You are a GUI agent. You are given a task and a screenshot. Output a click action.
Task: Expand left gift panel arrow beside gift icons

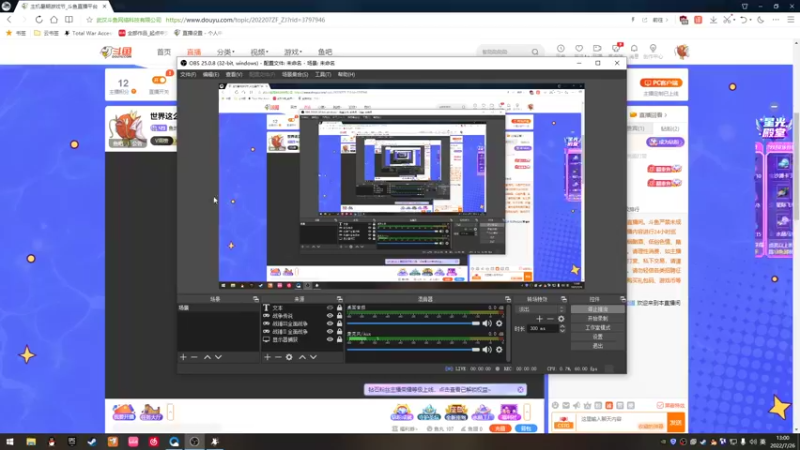(x=170, y=412)
